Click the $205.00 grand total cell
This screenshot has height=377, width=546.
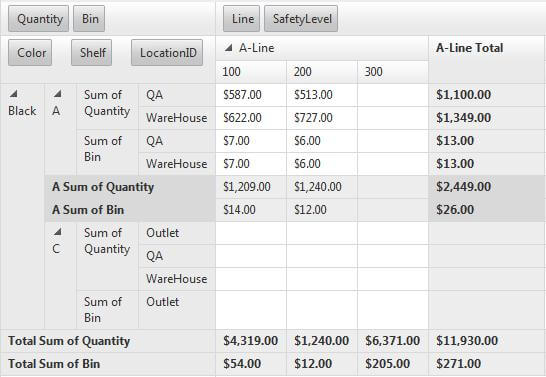(393, 364)
